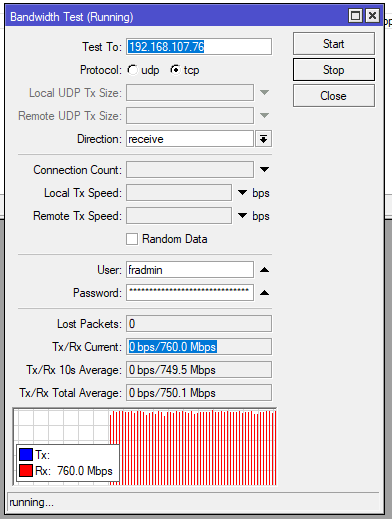Click the Tx/Rx 10s Average value
Screen dimensions: 392x519
tap(199, 370)
